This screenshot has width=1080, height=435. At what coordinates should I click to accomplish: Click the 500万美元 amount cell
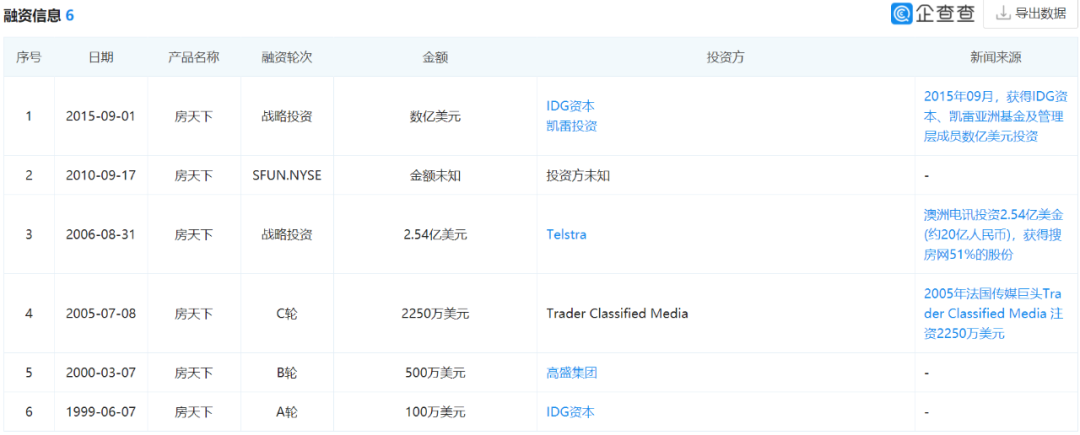(x=435, y=373)
